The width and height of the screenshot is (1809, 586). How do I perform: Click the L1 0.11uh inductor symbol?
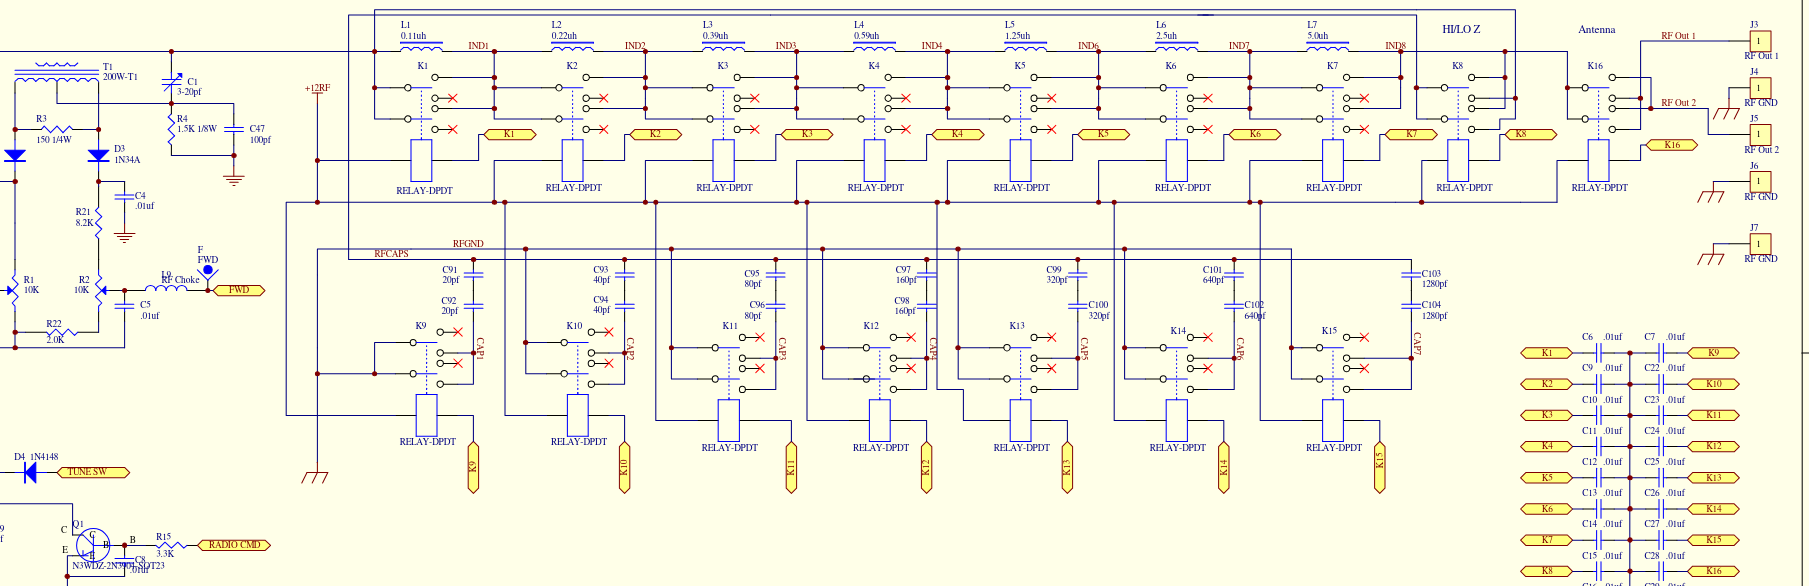pos(421,46)
